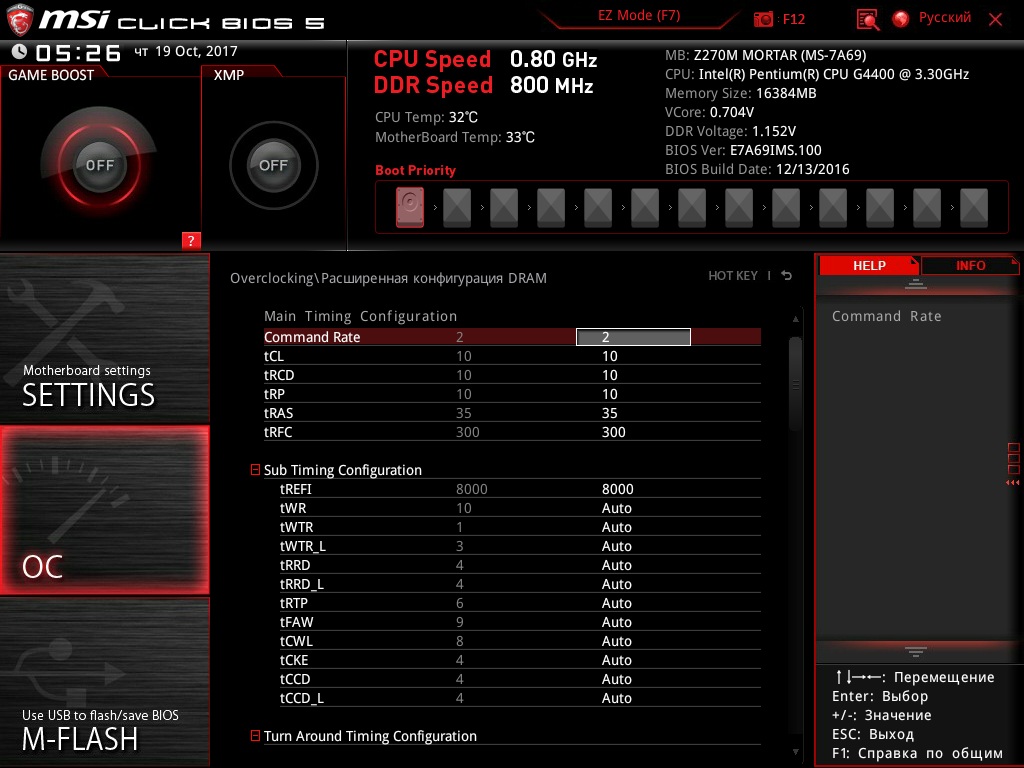Open the tRRD_L Auto value
1024x768 pixels.
coord(616,583)
